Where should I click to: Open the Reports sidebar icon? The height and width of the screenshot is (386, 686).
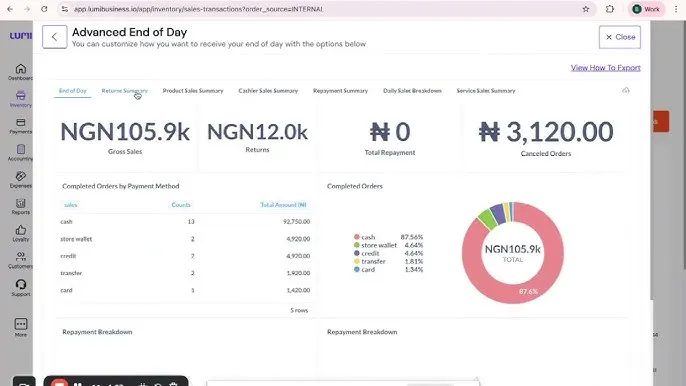tap(21, 203)
